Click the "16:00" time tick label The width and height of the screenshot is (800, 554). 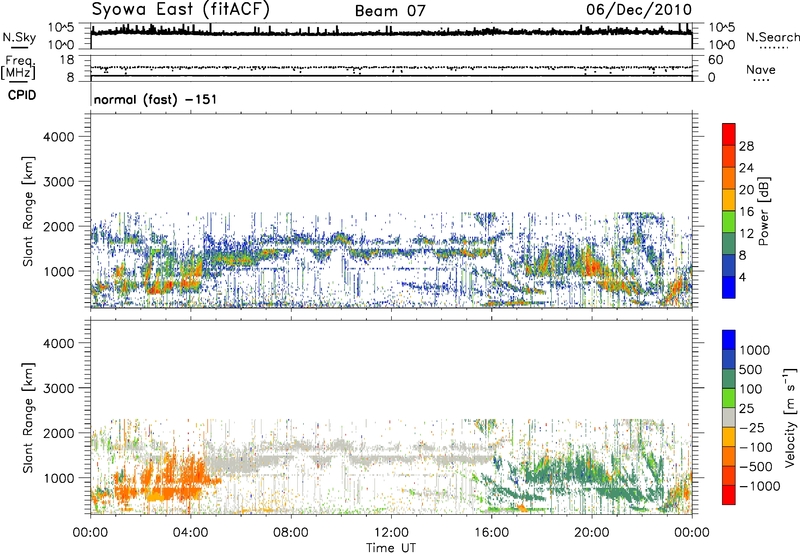[x=491, y=533]
